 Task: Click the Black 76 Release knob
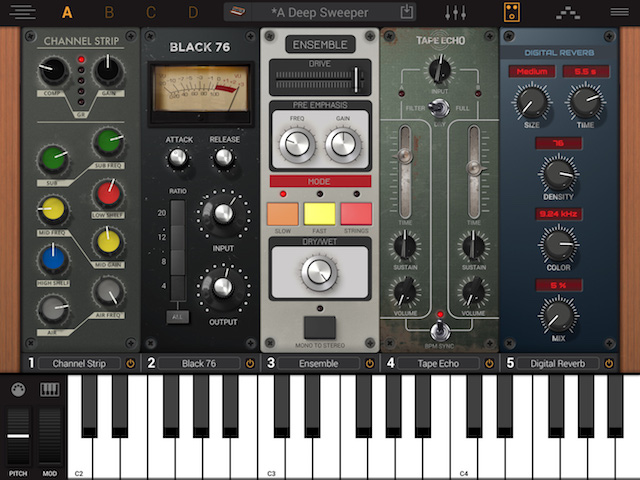click(224, 158)
